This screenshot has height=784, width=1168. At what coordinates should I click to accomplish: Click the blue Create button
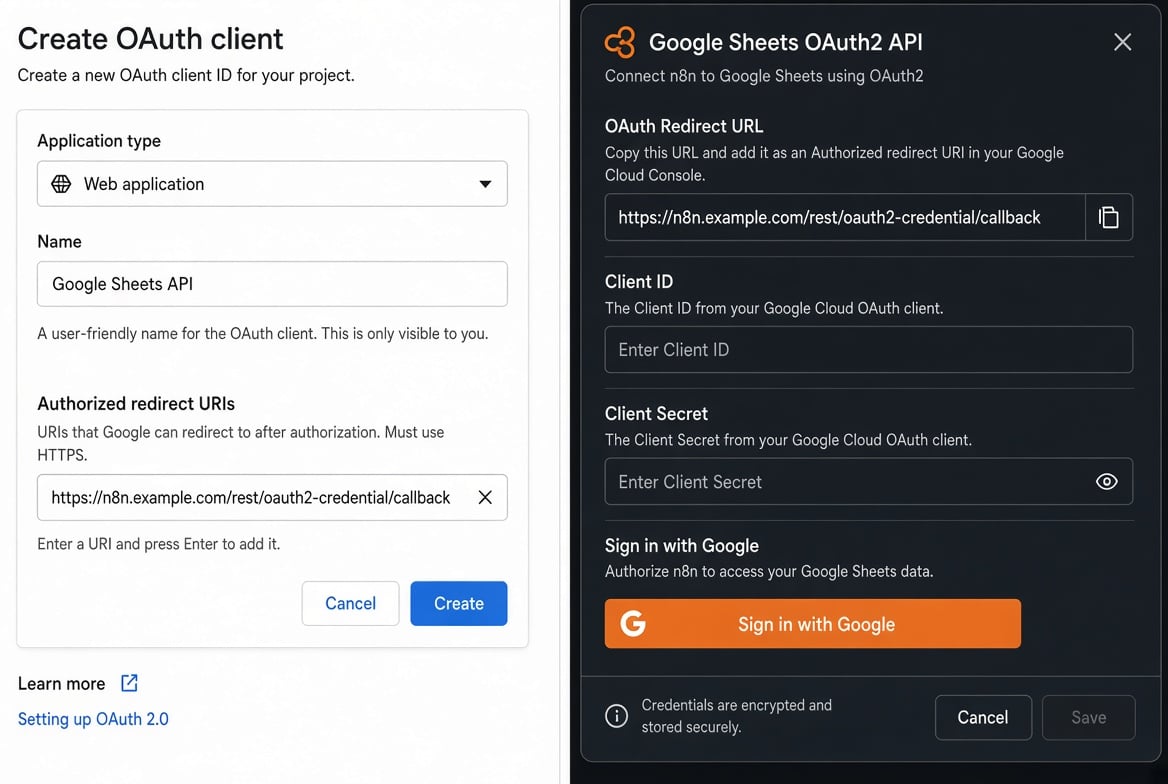(459, 604)
